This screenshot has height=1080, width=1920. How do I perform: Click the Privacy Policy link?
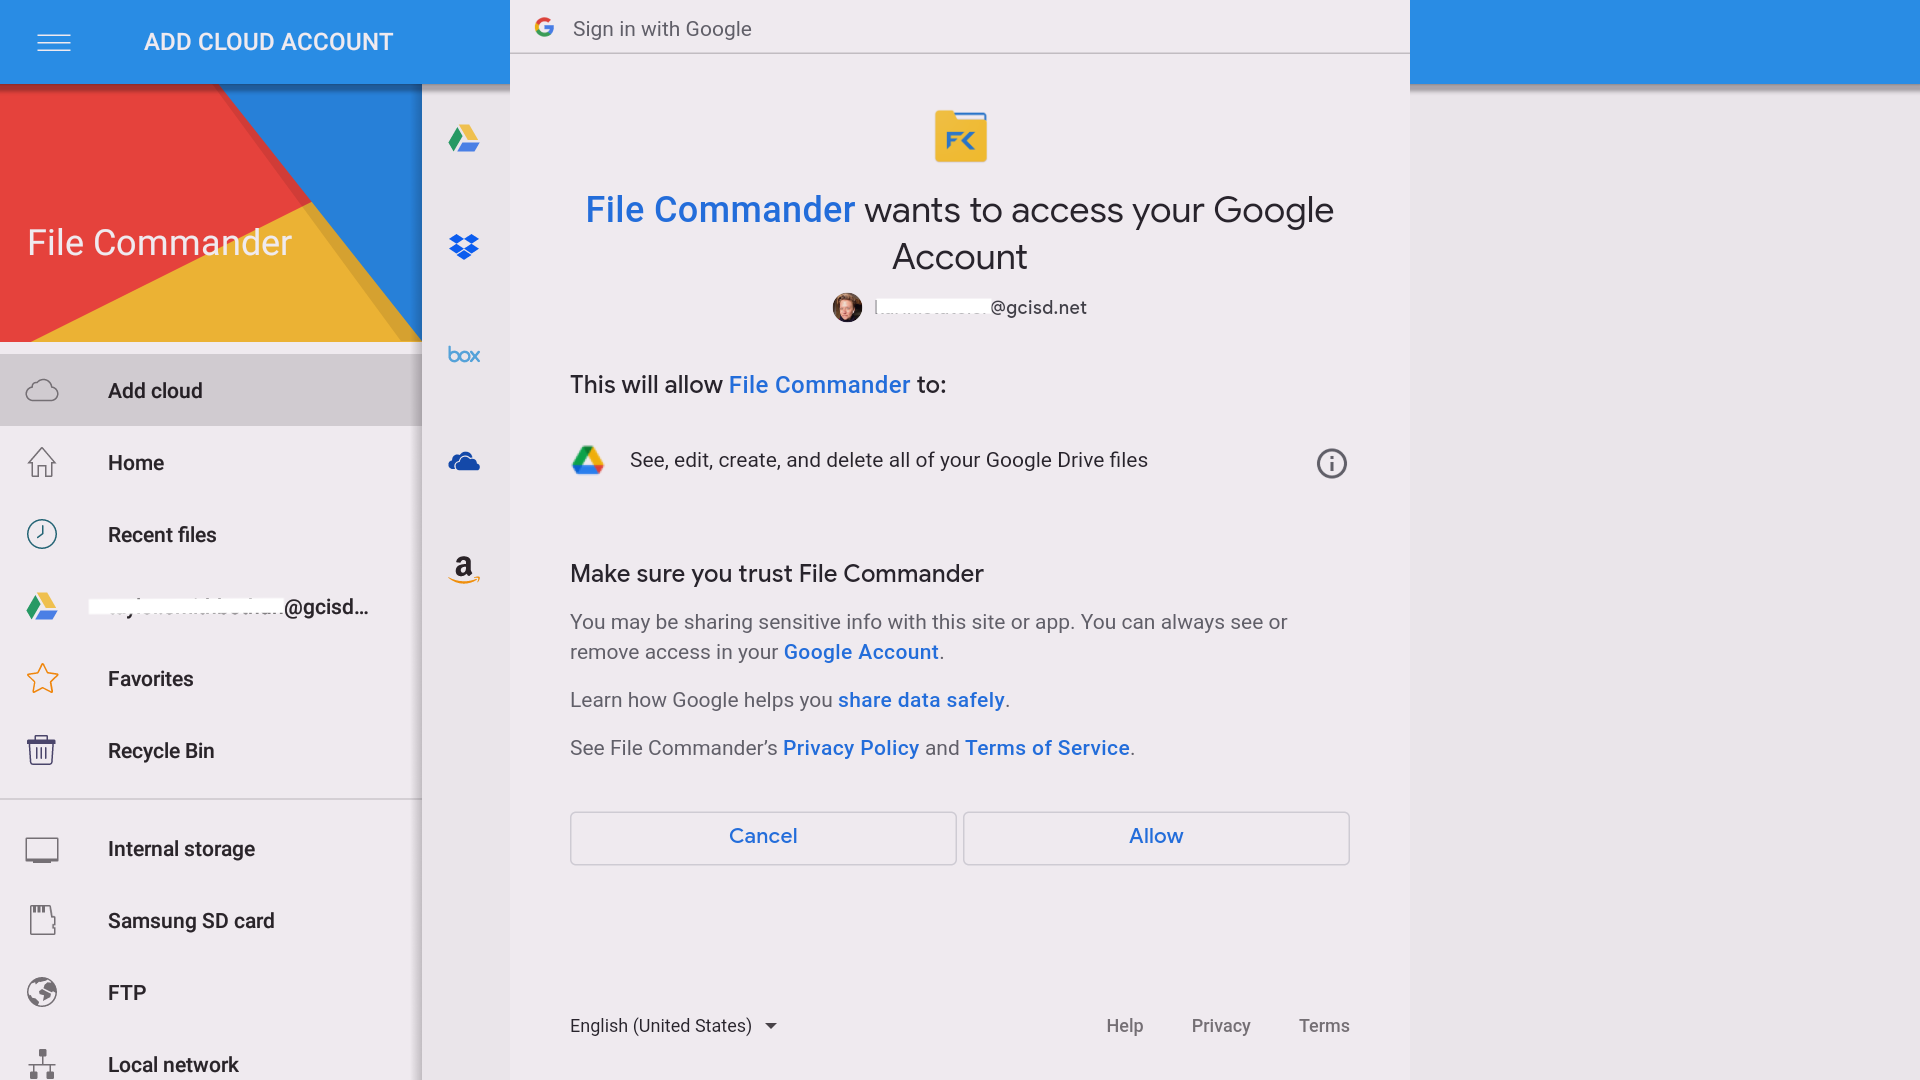(x=849, y=748)
